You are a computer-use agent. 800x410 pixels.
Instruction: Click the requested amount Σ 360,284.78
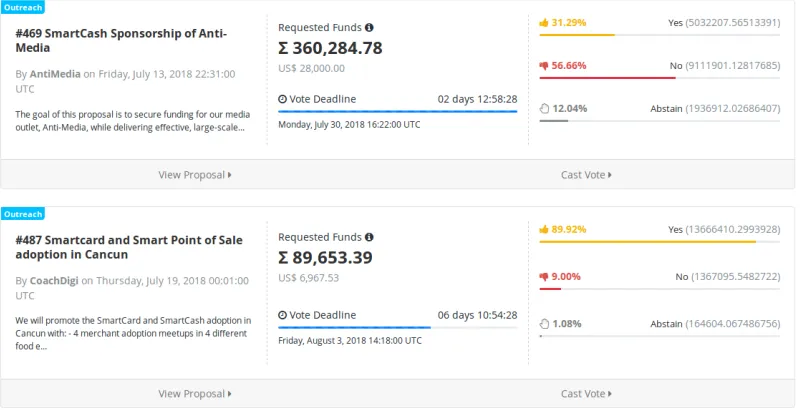pos(330,48)
